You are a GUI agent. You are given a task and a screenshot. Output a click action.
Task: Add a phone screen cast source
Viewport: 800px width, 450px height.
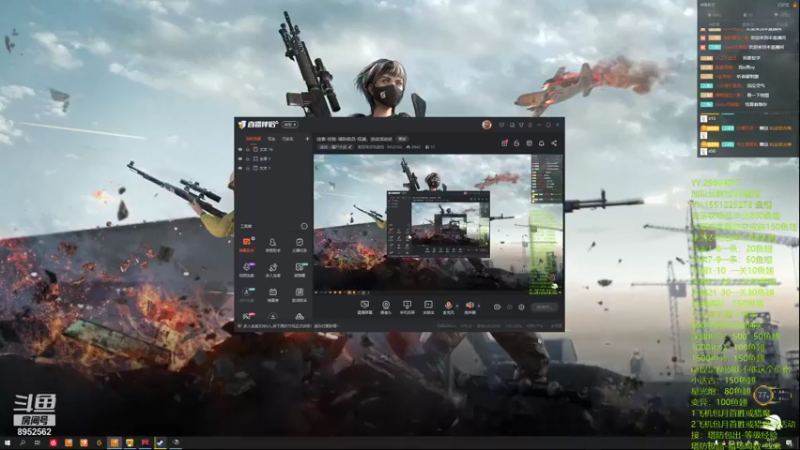407,307
